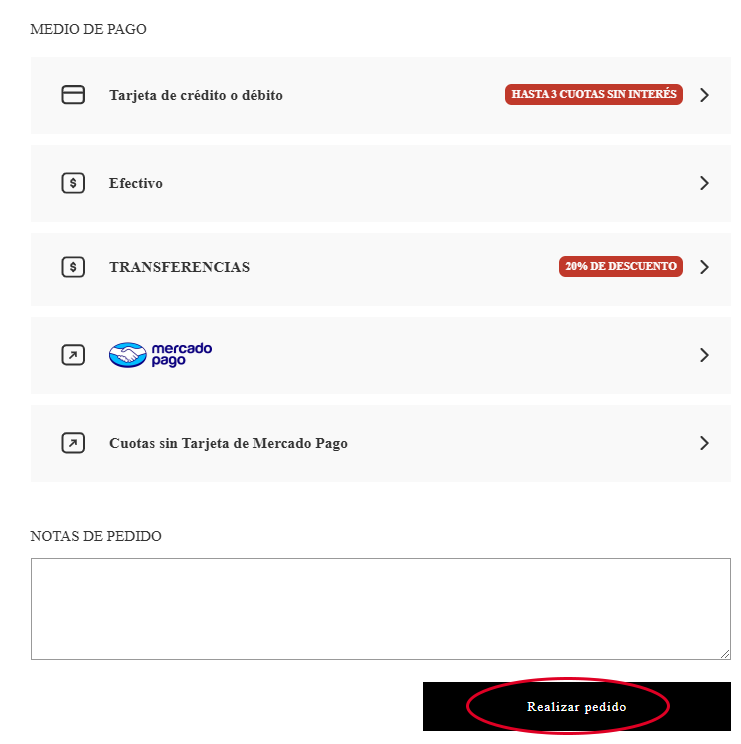Open the Mercado Pago row chevron
The image size is (741, 744).
[x=704, y=355]
